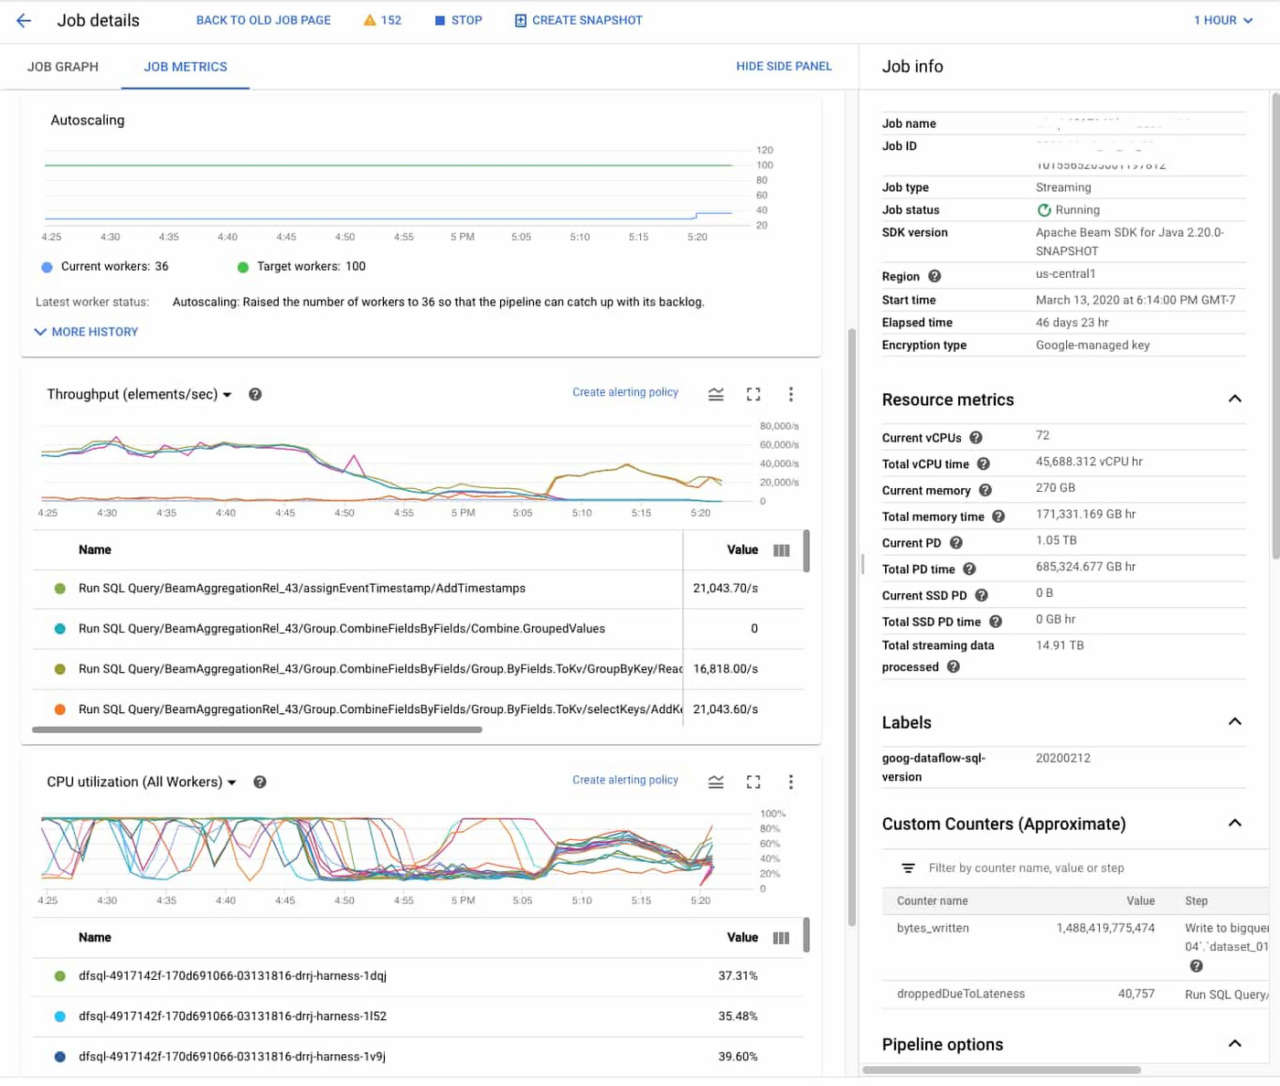
Task: Click help icon beside Current vCPUs
Action: [x=976, y=438]
